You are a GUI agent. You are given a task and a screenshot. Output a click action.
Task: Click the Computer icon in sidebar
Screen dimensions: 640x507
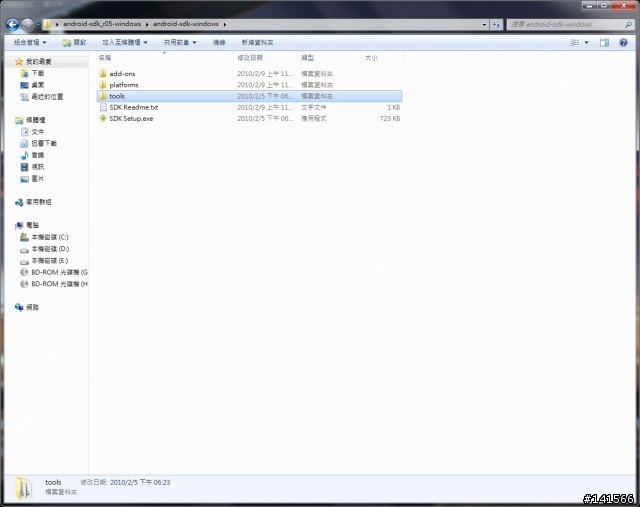19,225
